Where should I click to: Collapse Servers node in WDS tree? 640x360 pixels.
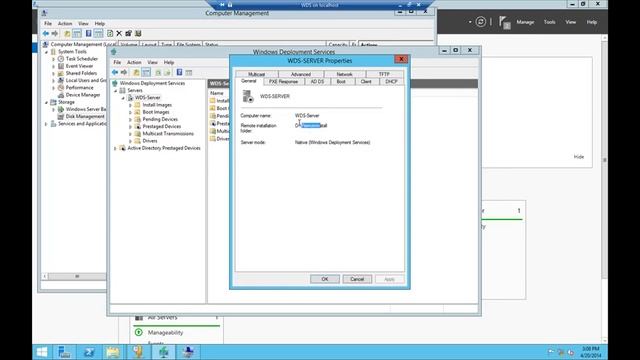116,91
